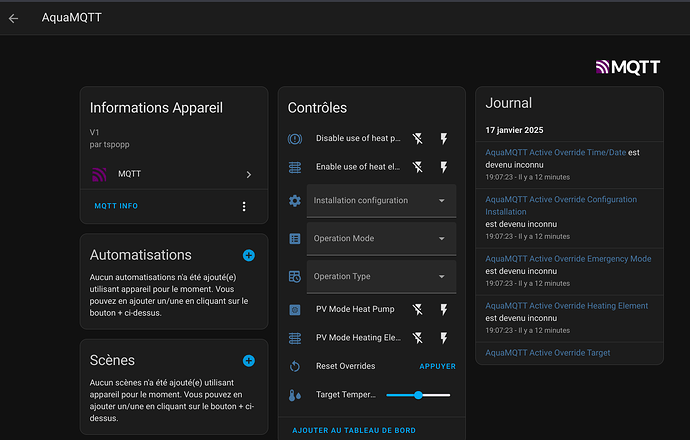Open AquaMQTT Active Override Time/Date link
The height and width of the screenshot is (440, 690).
coord(555,152)
